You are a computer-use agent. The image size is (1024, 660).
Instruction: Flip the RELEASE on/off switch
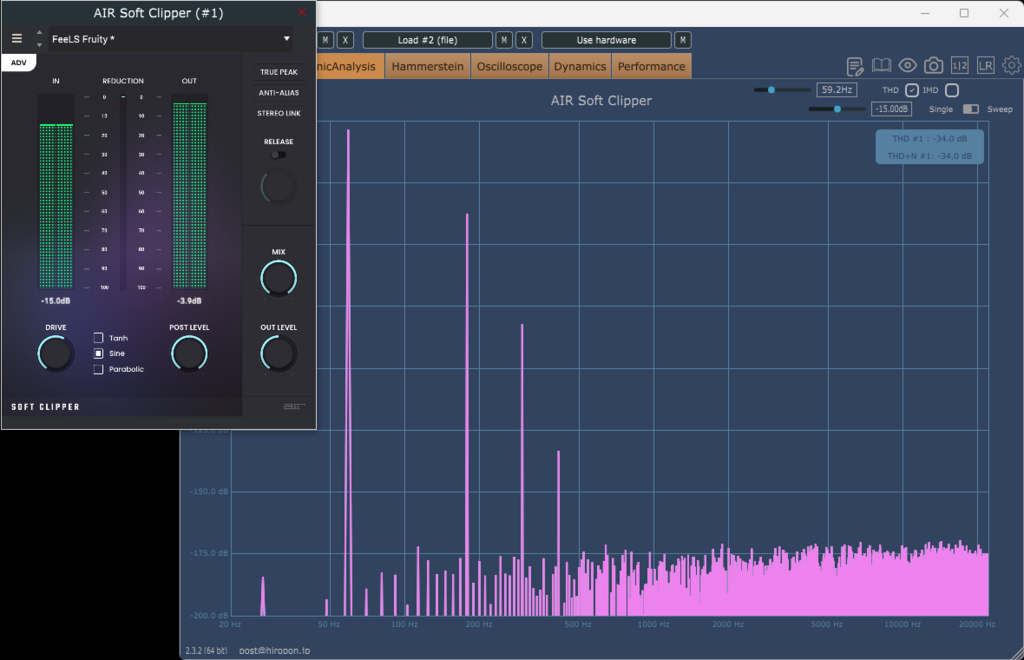click(x=278, y=155)
